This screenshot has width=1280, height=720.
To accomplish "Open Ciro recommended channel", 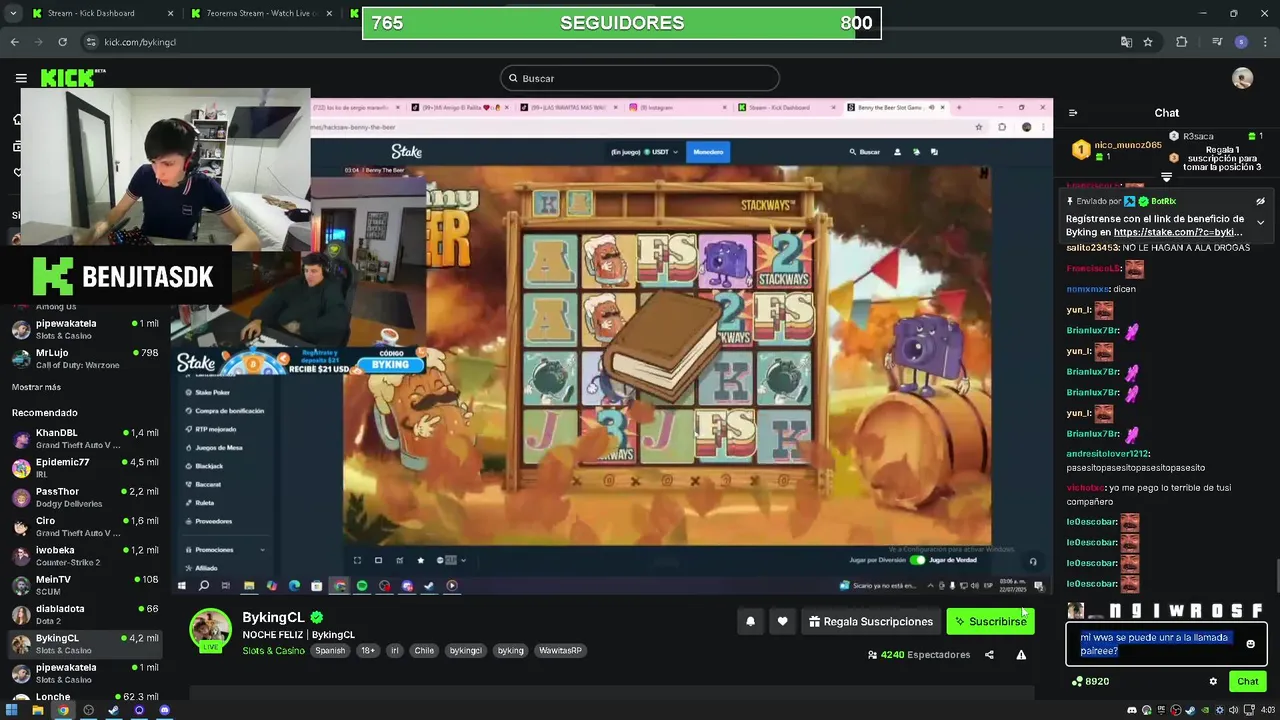I will coord(85,526).
